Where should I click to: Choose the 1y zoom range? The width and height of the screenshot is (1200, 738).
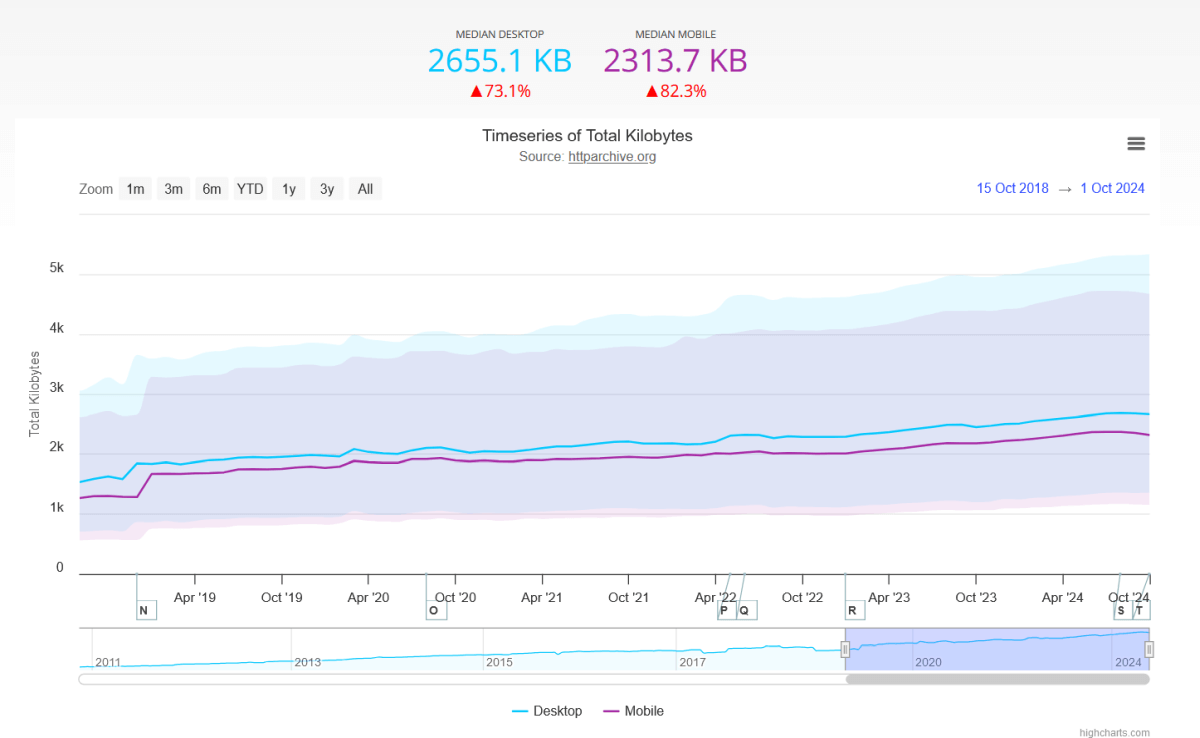pos(289,189)
